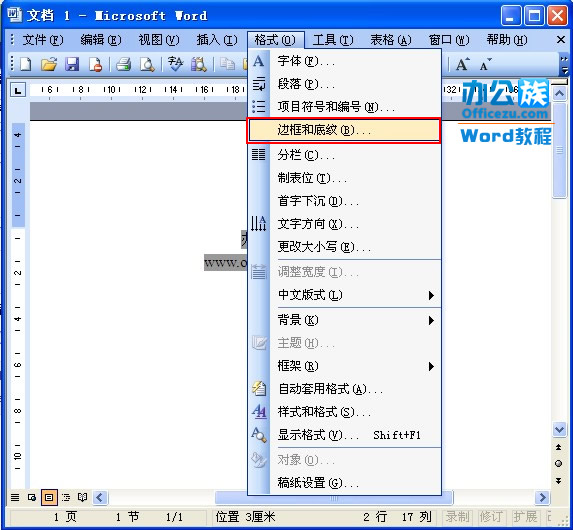
Task: Click the Open folder icon
Action: pyautogui.click(x=49, y=64)
